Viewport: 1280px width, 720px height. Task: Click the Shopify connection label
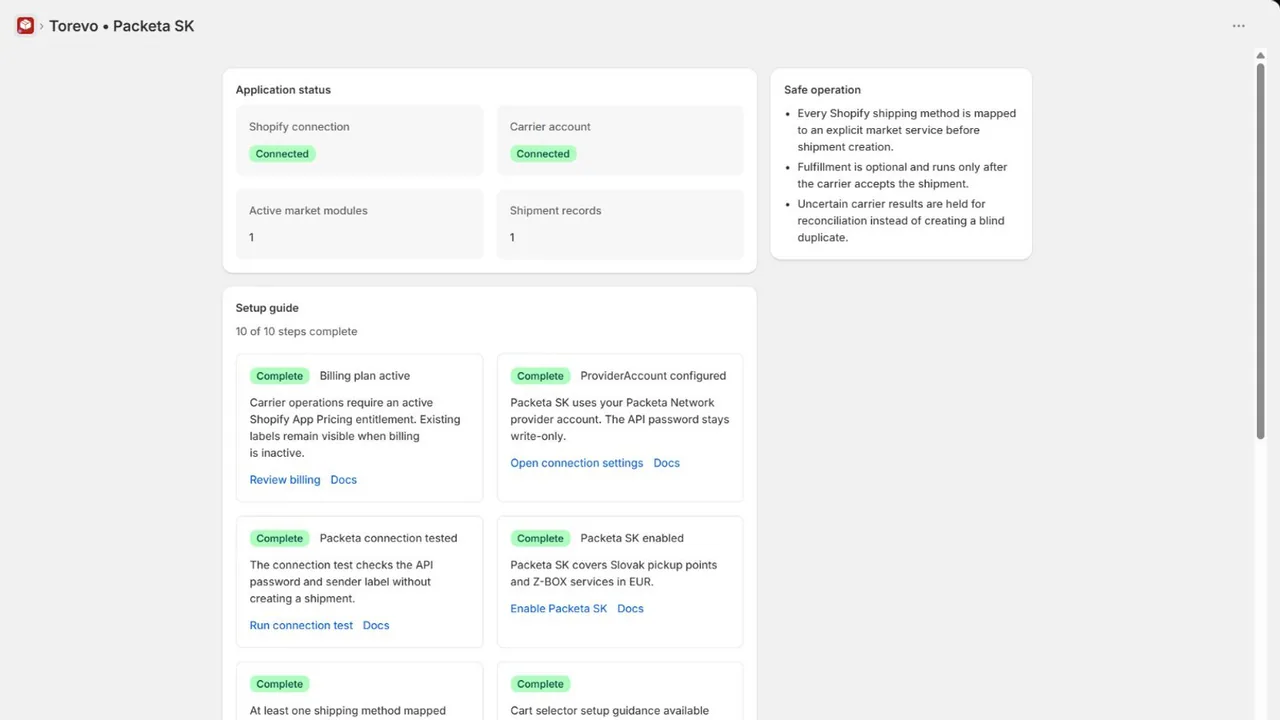pos(299,127)
